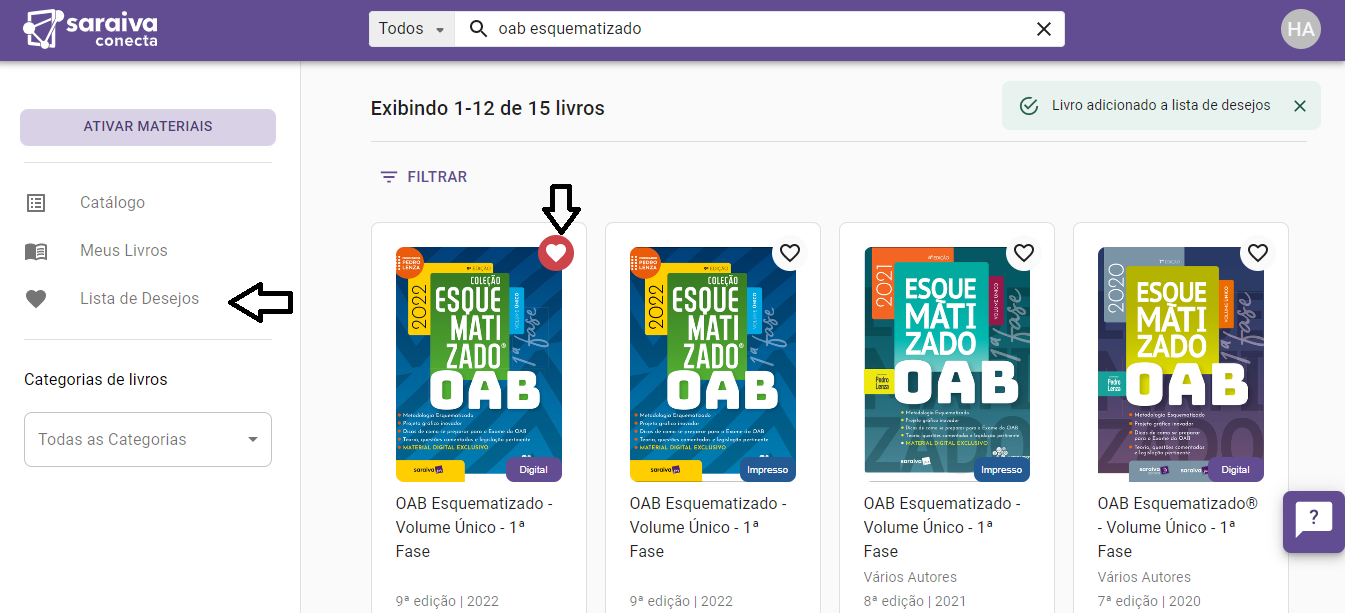Viewport: 1345px width, 613px height.
Task: Open the help chat bubble button
Action: [1313, 521]
